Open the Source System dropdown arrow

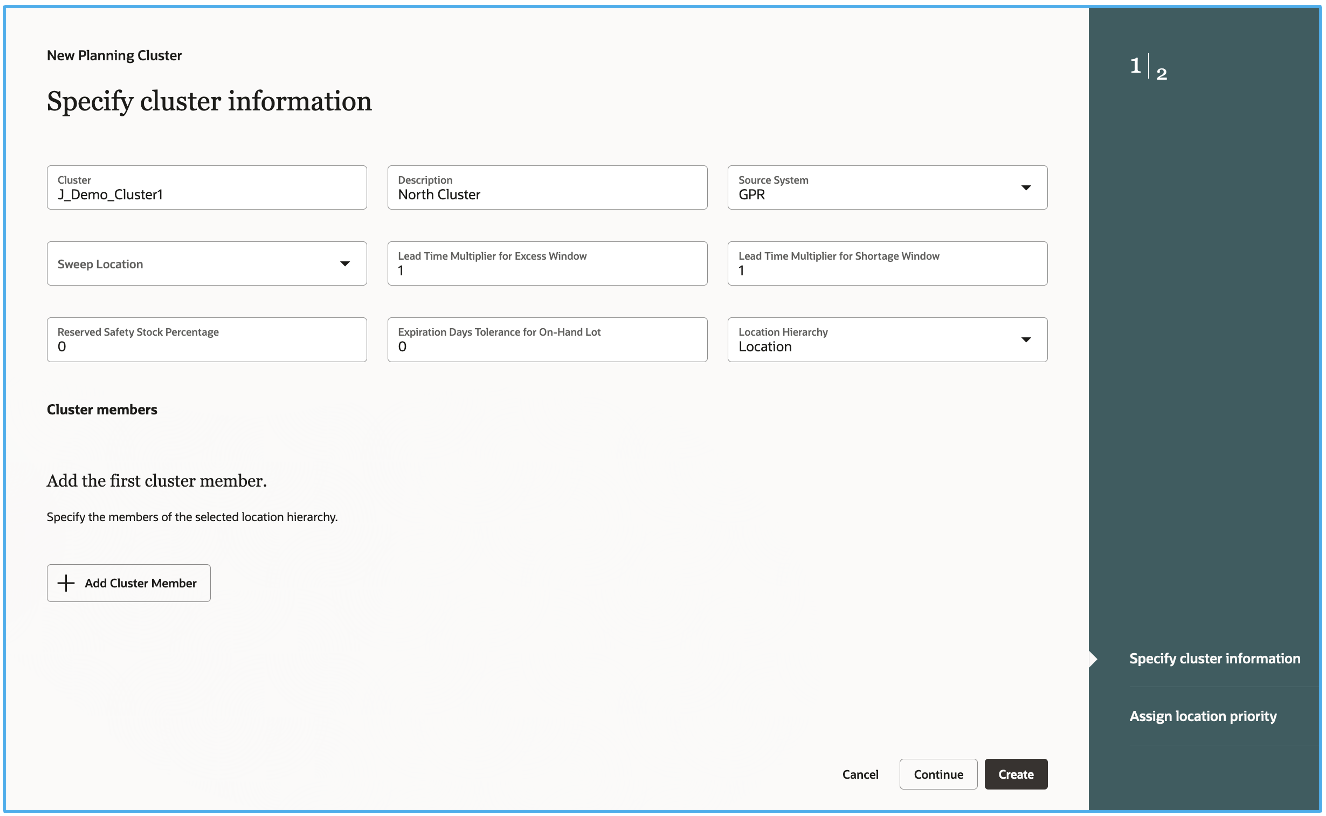[x=1026, y=187]
